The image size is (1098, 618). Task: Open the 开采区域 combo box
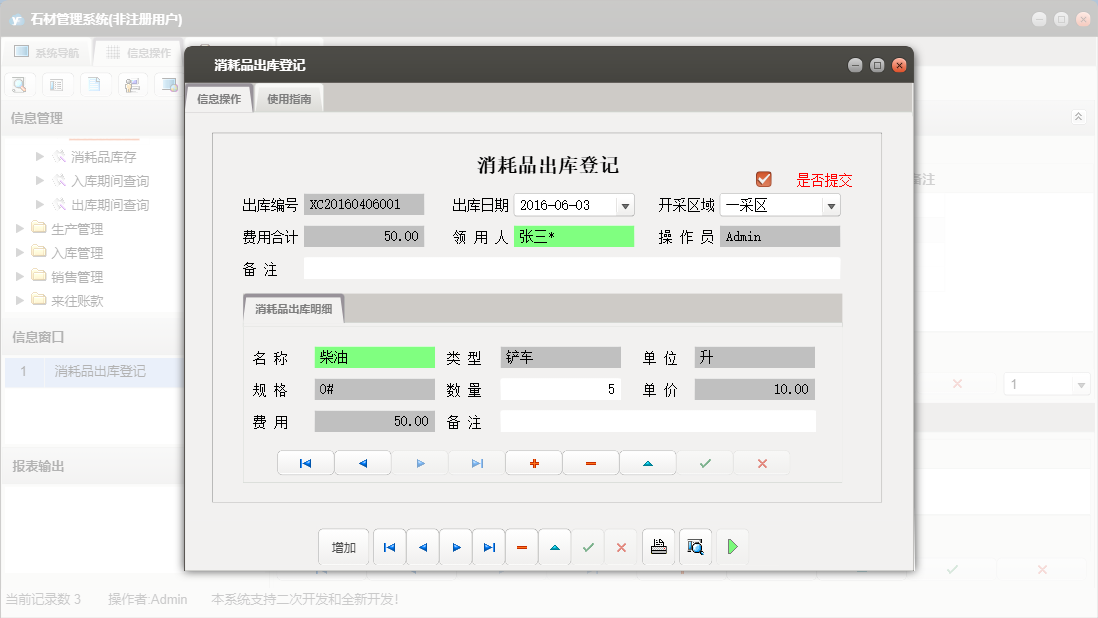[x=832, y=204]
